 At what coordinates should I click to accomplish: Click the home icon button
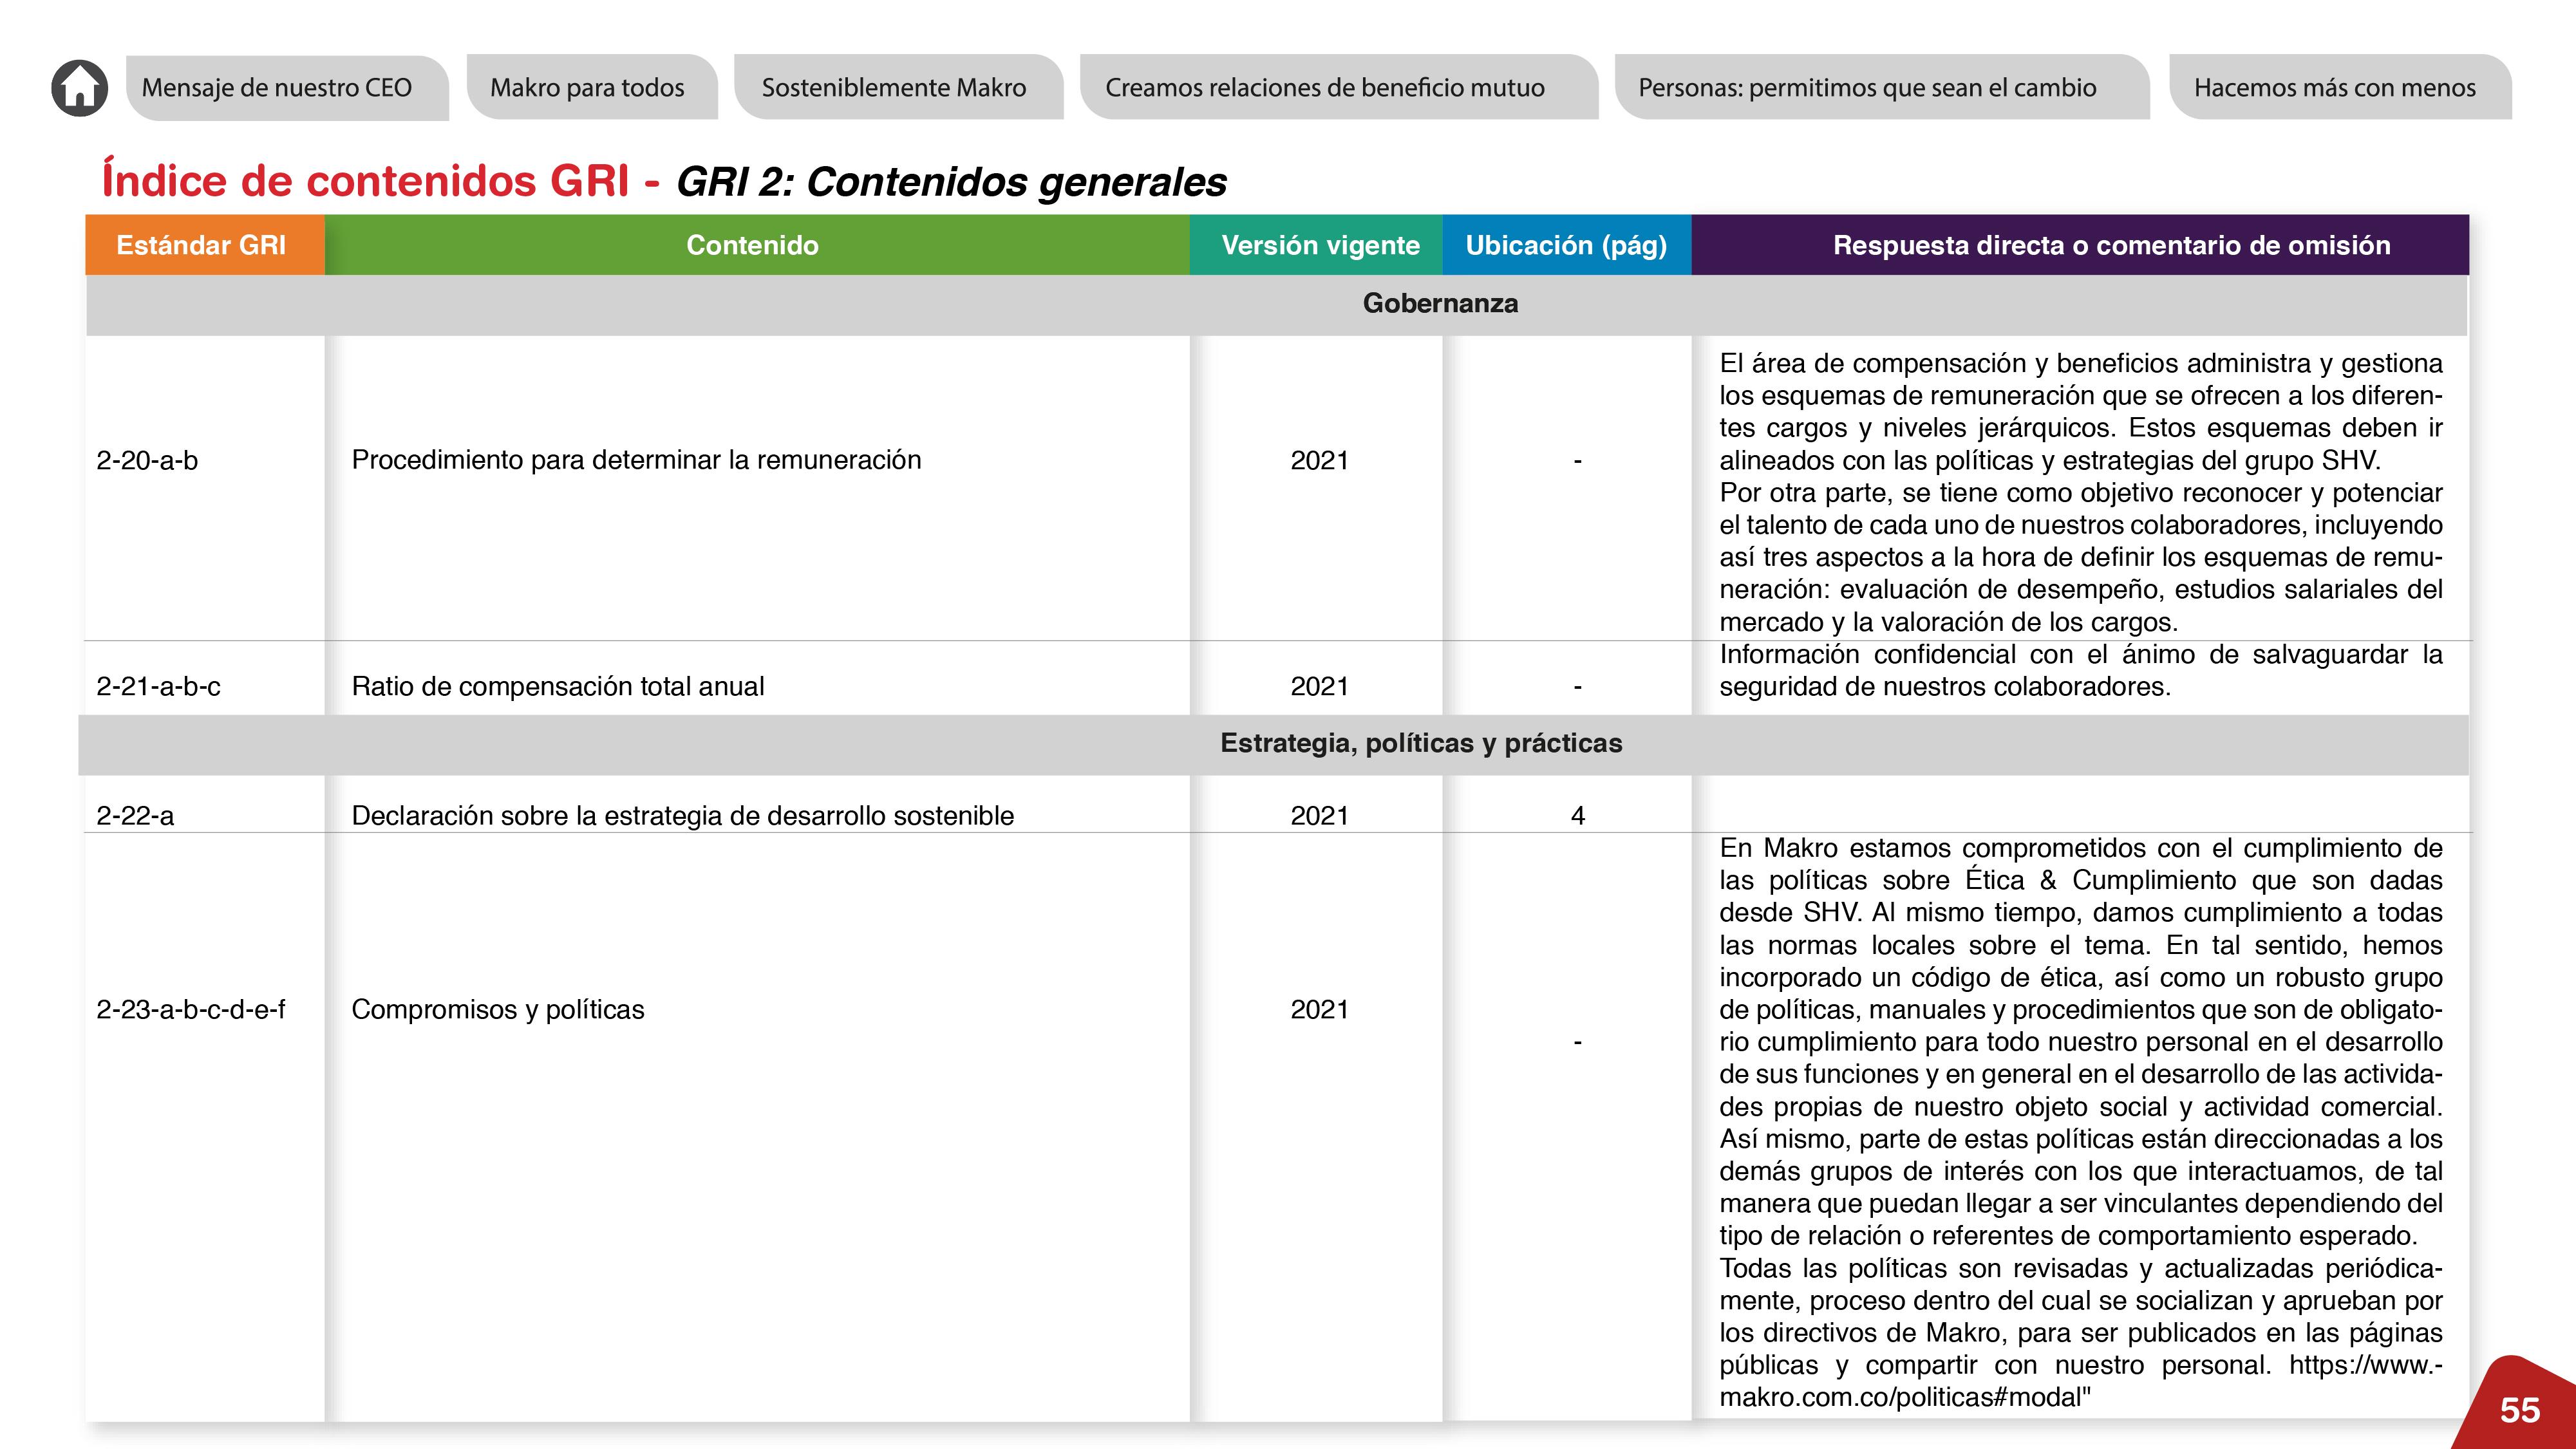point(80,88)
